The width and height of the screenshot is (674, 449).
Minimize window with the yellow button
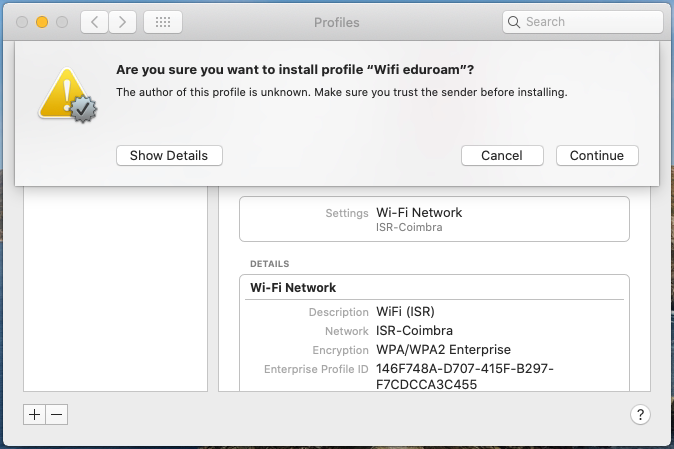click(x=42, y=22)
